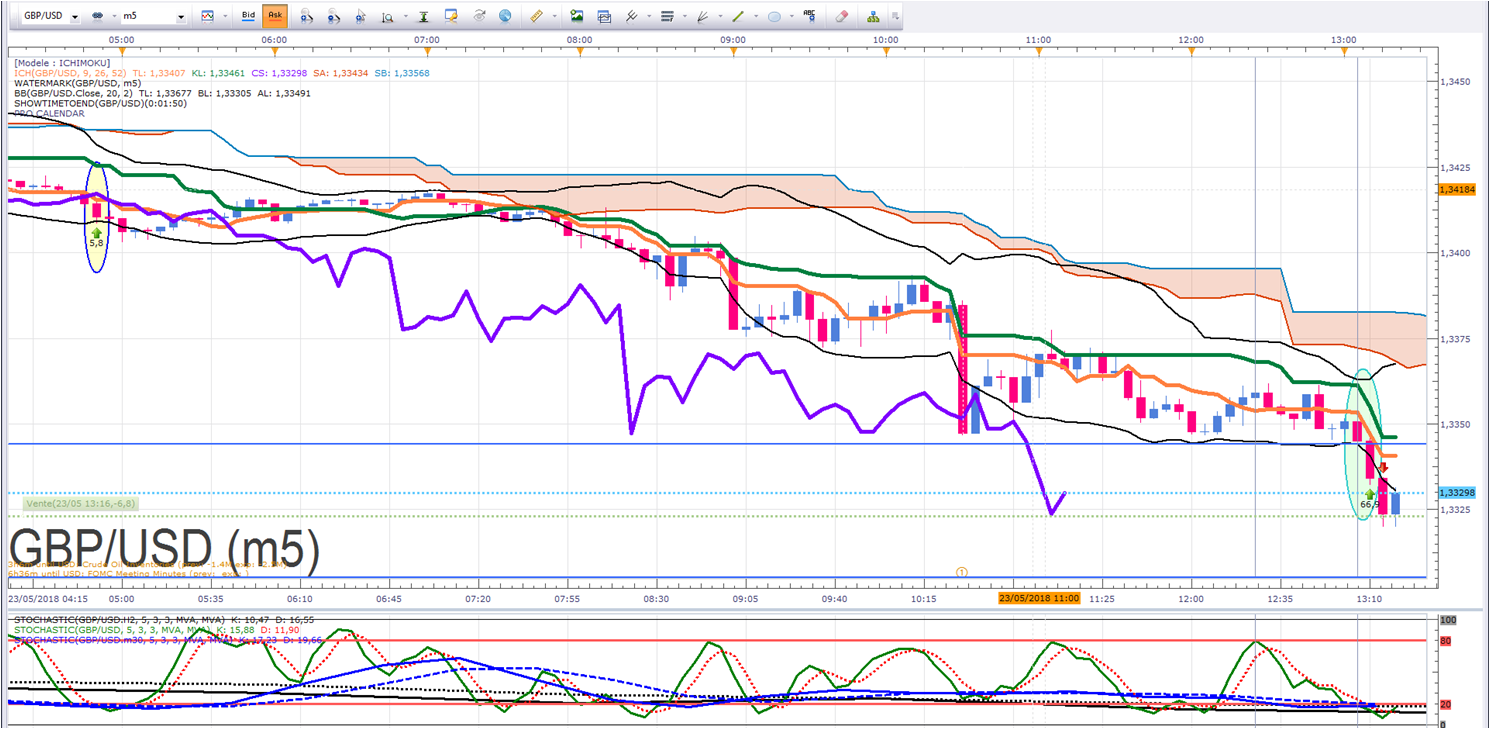Viewport: 1490px width, 729px height.
Task: Click the 1,3450 price scale label
Action: click(1456, 81)
